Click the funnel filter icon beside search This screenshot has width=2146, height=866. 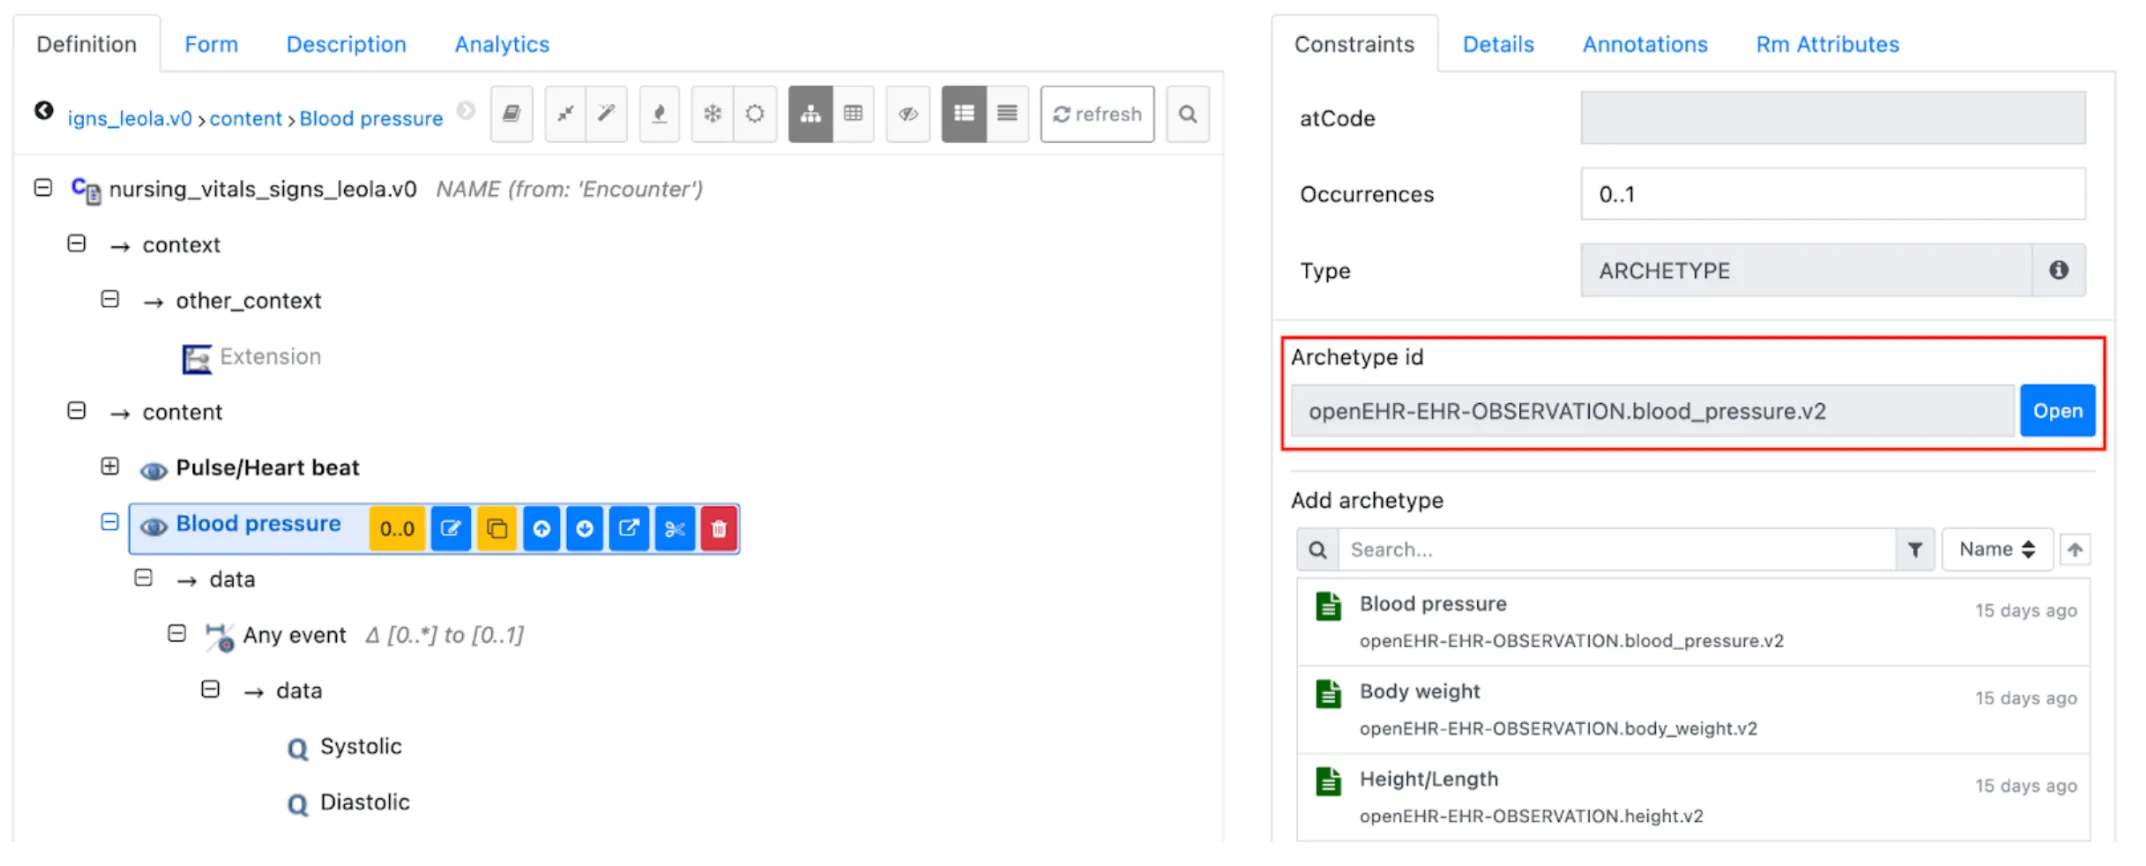pyautogui.click(x=1915, y=549)
